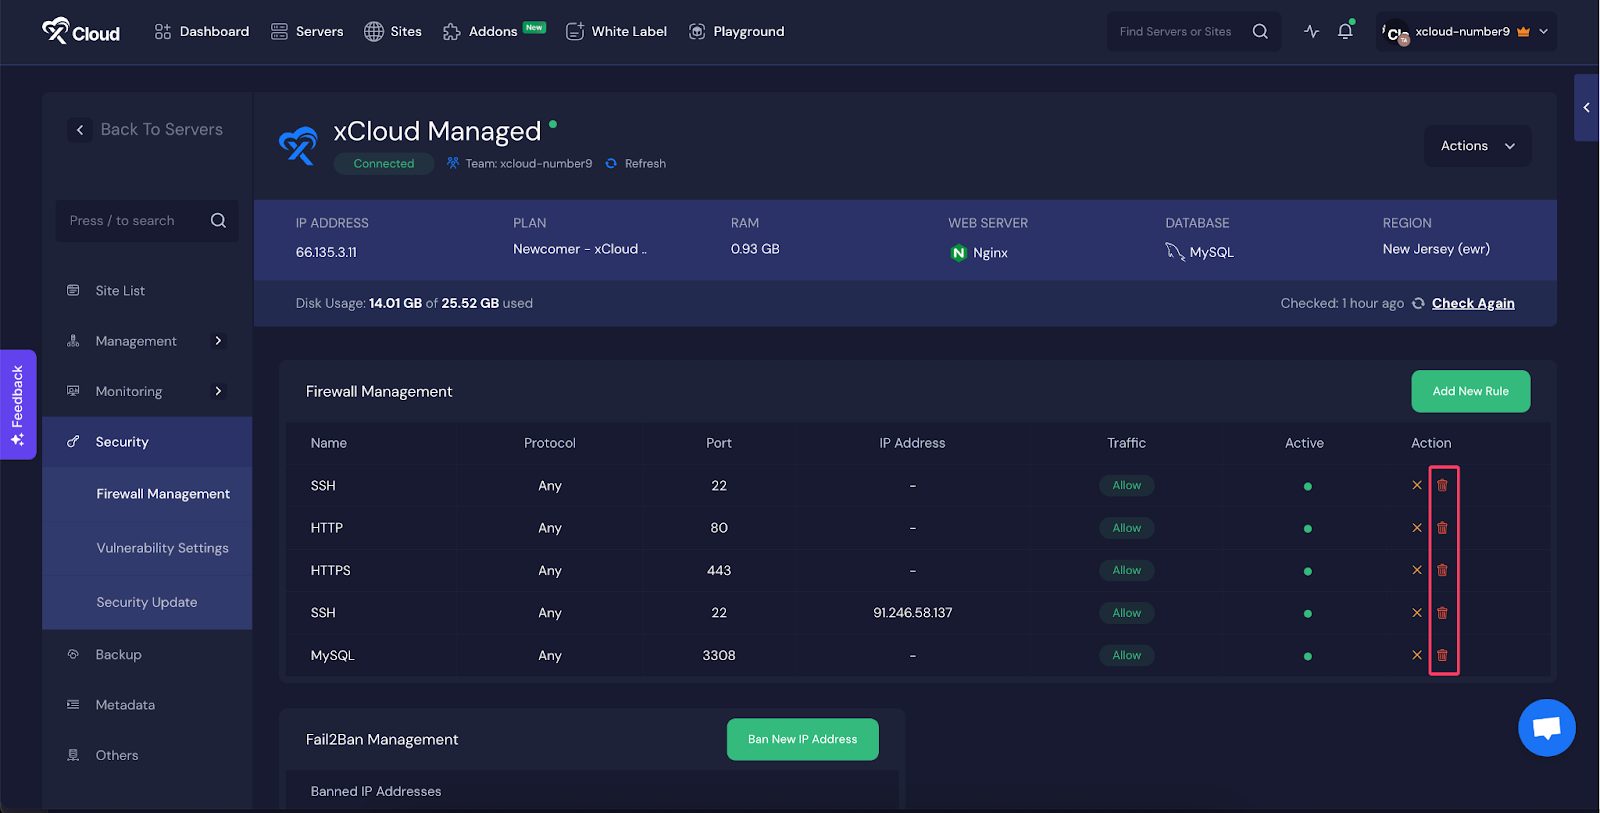
Task: Click the Allow badge in MySQL row
Action: point(1126,656)
